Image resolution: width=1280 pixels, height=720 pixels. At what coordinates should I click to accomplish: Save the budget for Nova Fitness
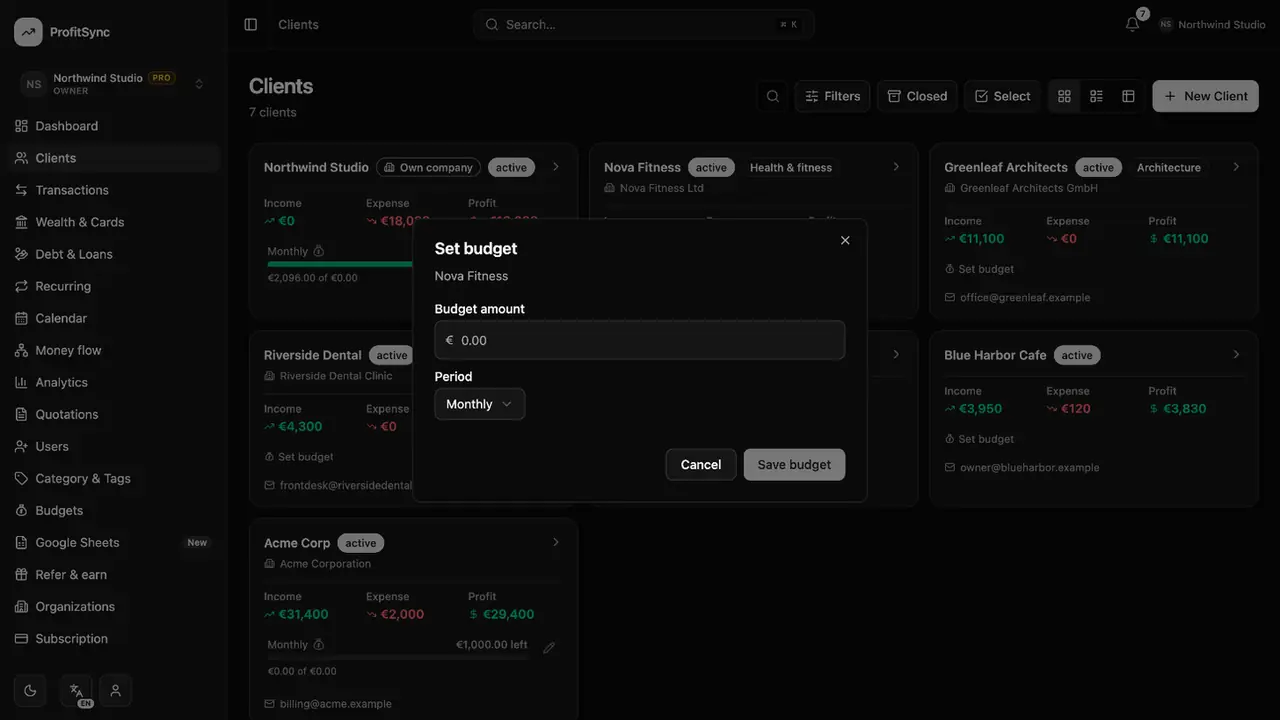[x=794, y=464]
